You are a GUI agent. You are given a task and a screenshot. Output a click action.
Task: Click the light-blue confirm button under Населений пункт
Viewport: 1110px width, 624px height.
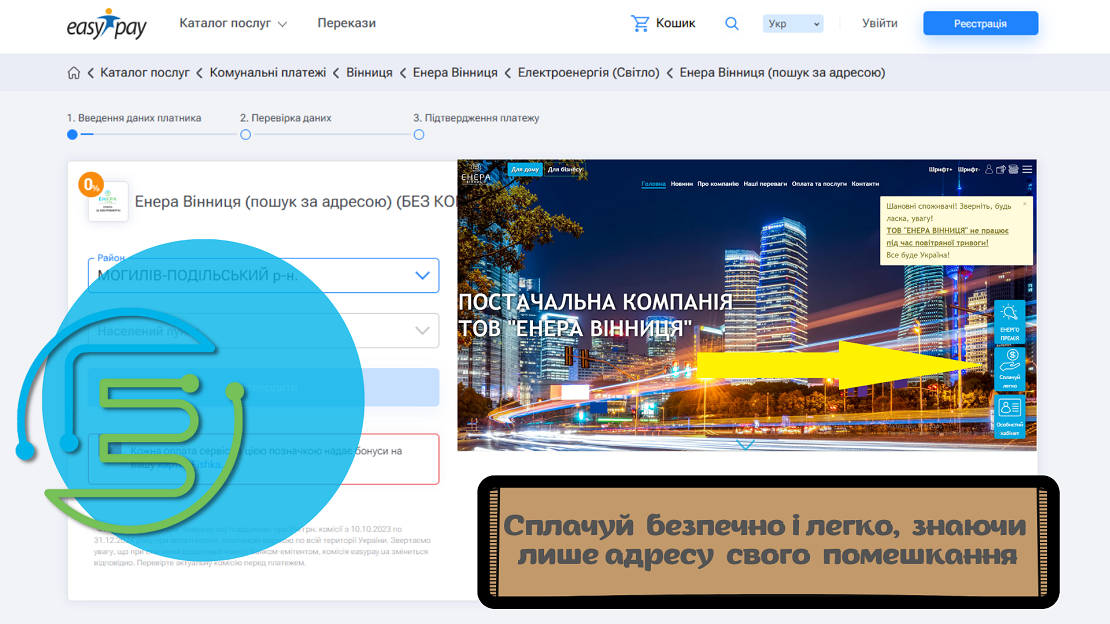[x=263, y=387]
